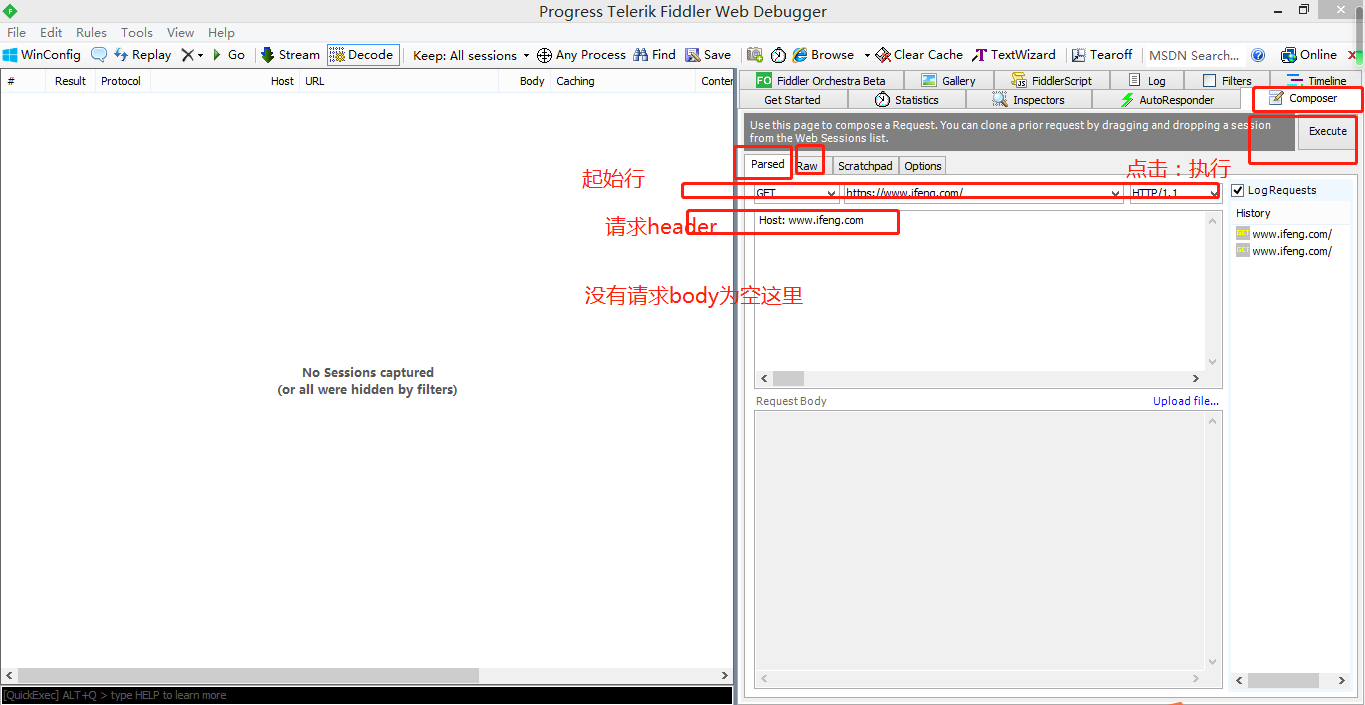Open the Log tab
1365x705 pixels.
[x=1146, y=81]
